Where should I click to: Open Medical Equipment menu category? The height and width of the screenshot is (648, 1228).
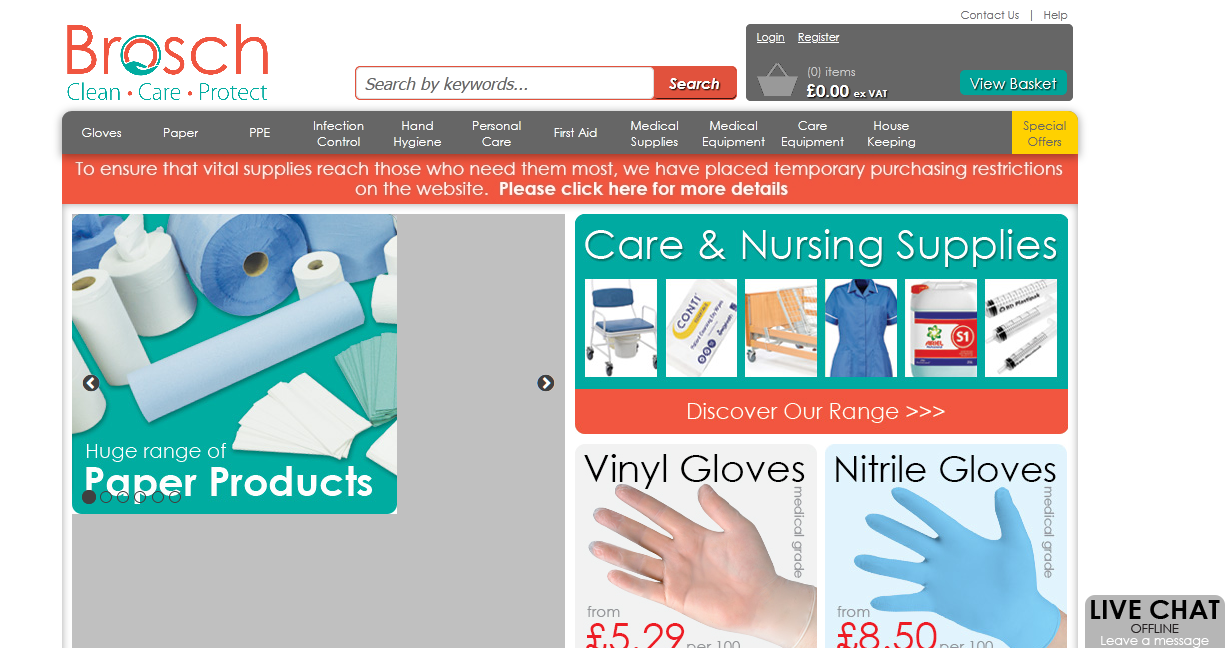(733, 133)
